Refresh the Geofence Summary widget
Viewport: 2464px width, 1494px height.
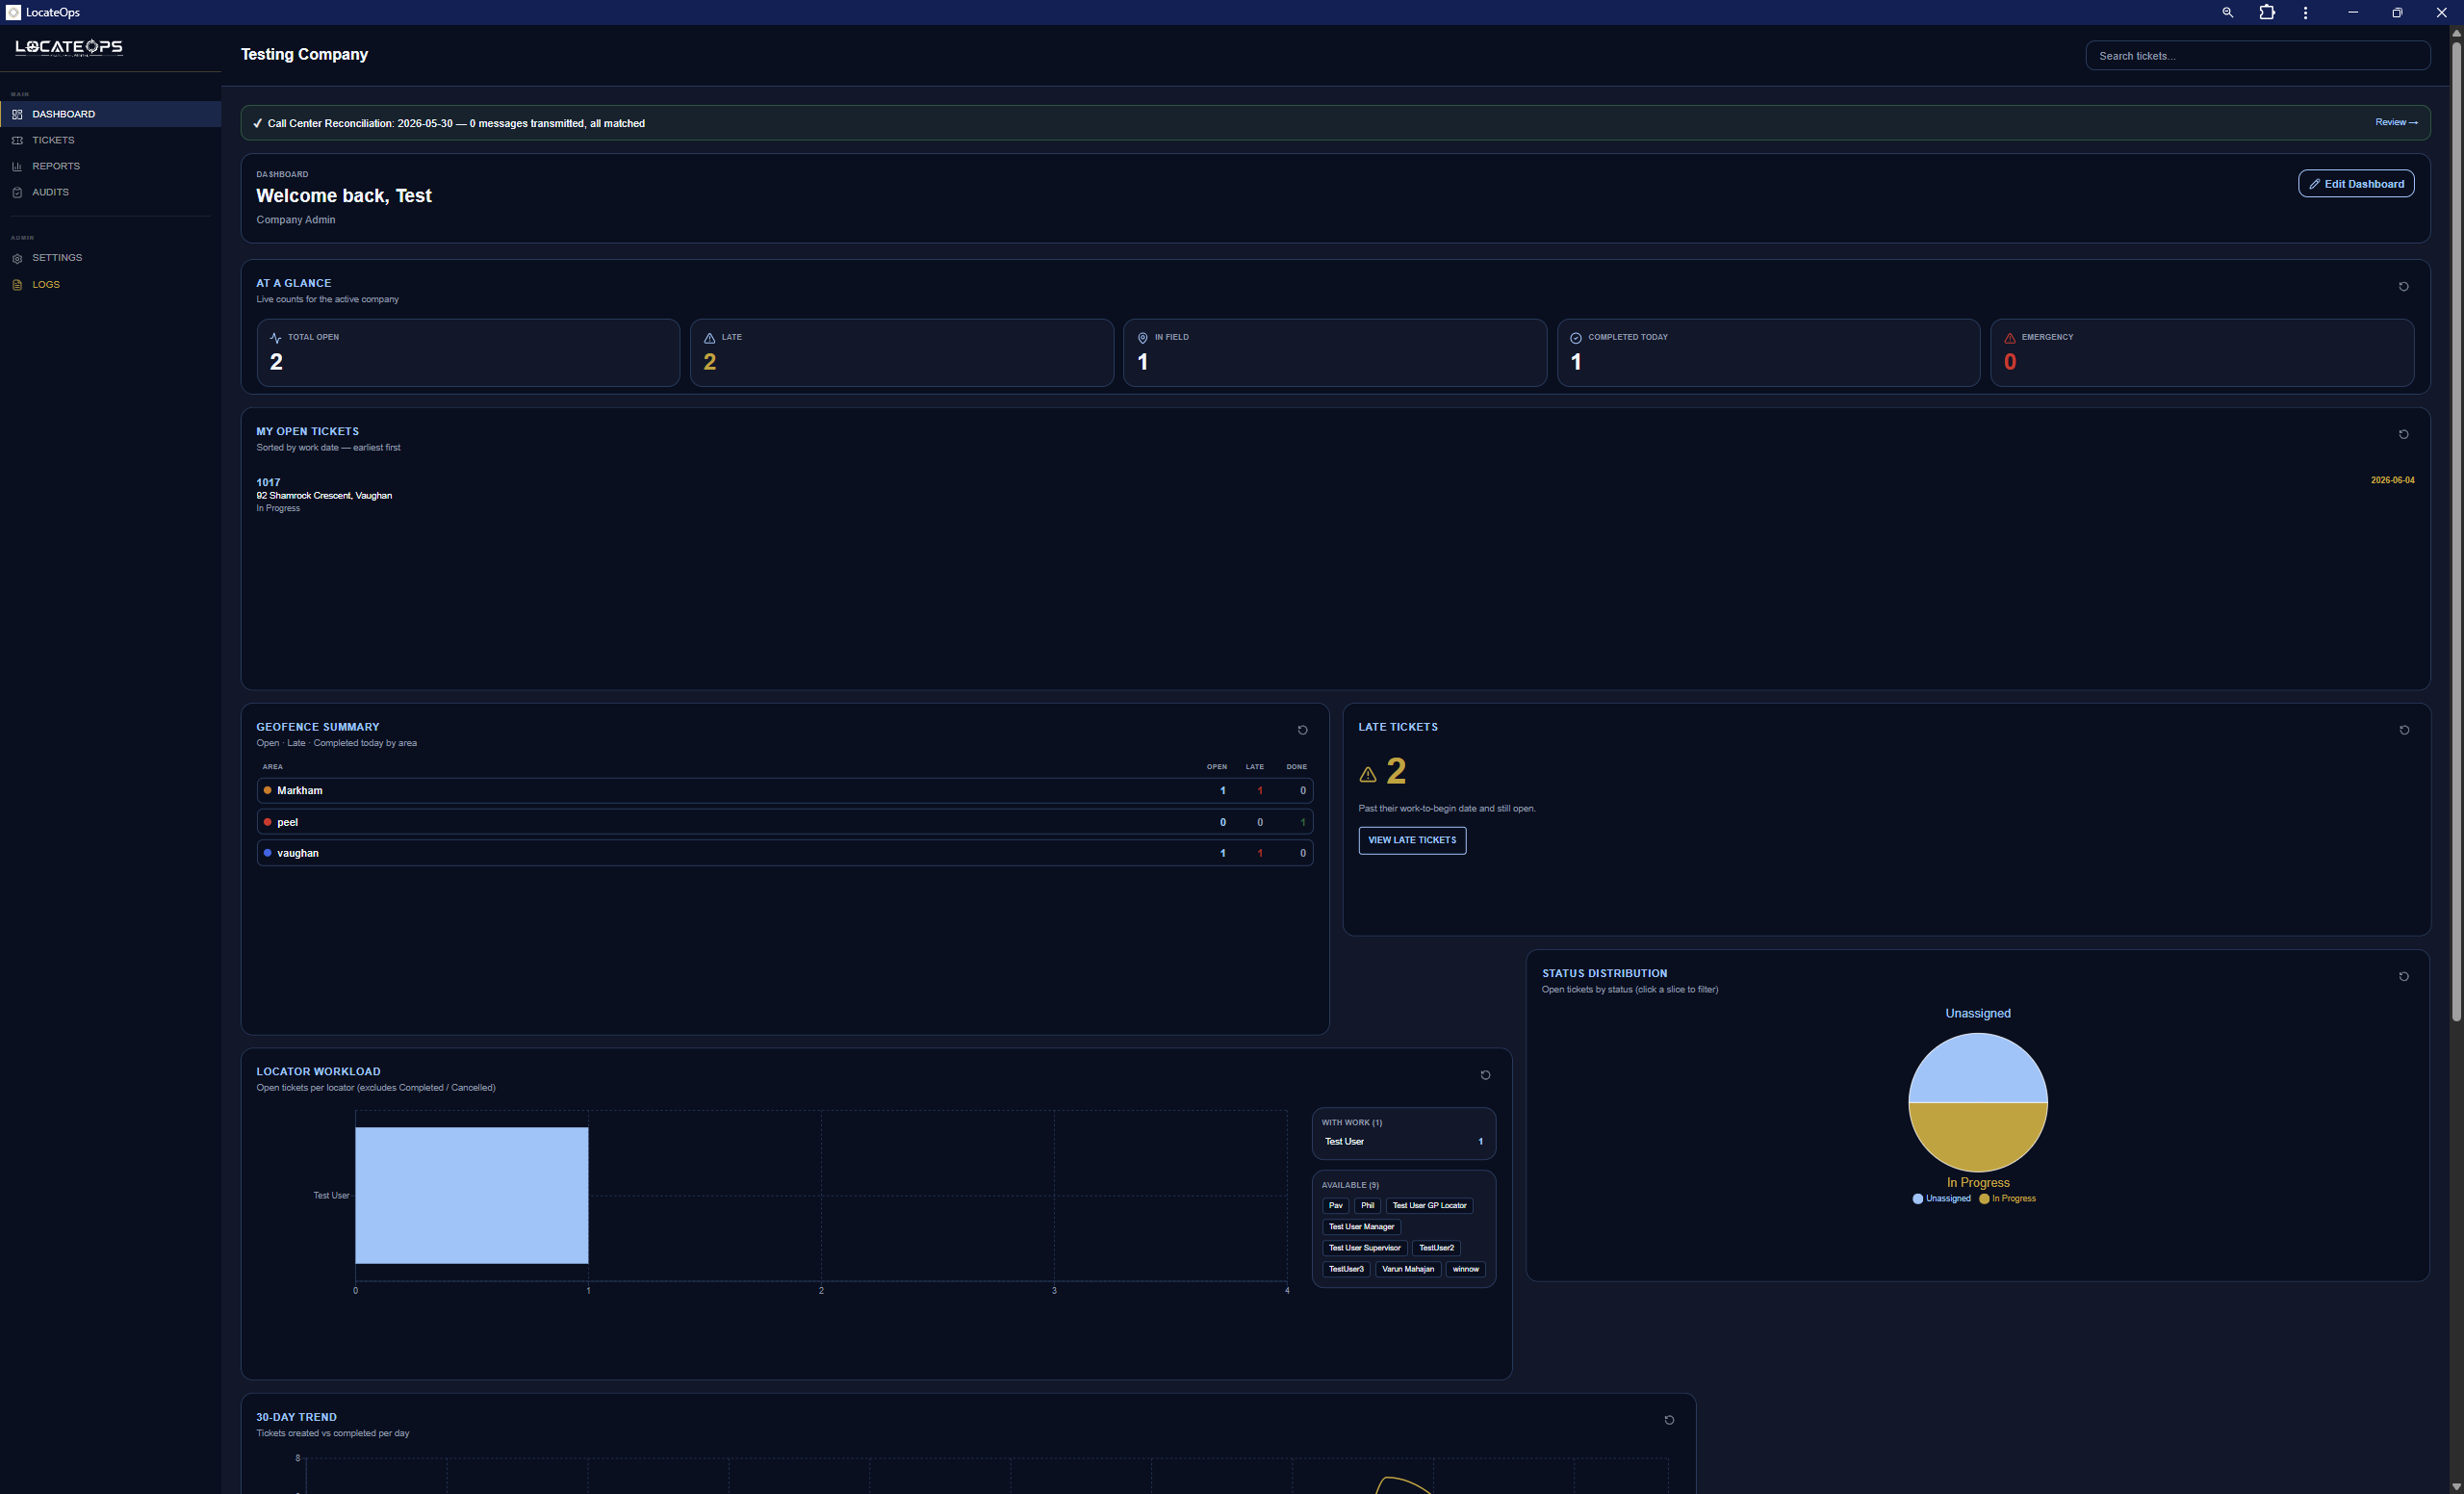[1302, 730]
